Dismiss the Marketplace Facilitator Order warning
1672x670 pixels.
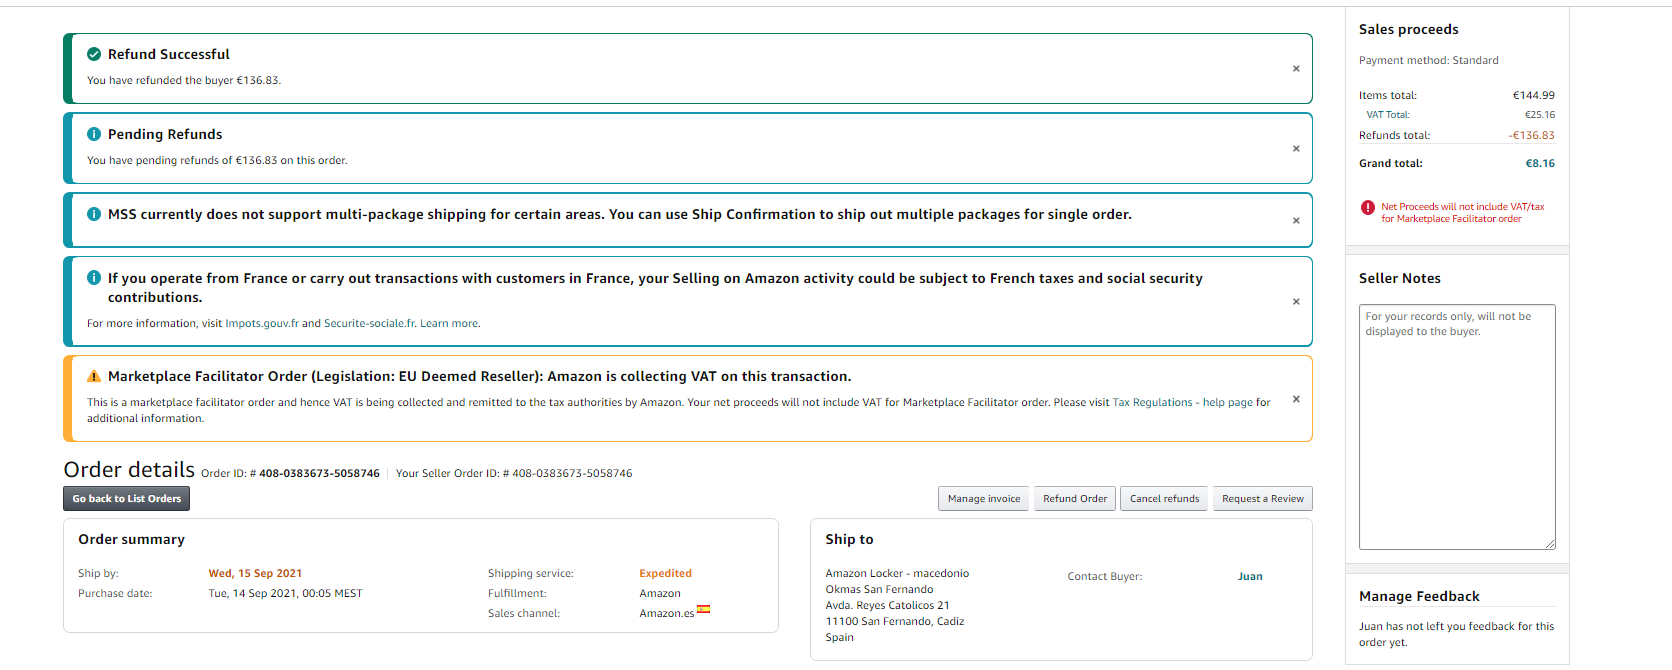pos(1296,399)
